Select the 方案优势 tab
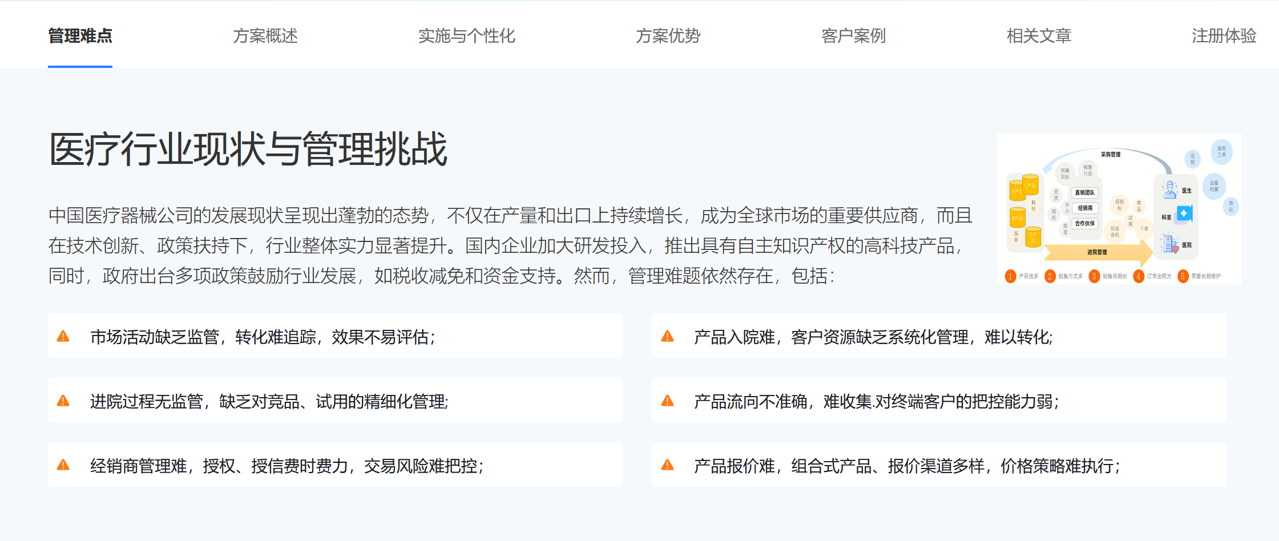 (x=668, y=36)
